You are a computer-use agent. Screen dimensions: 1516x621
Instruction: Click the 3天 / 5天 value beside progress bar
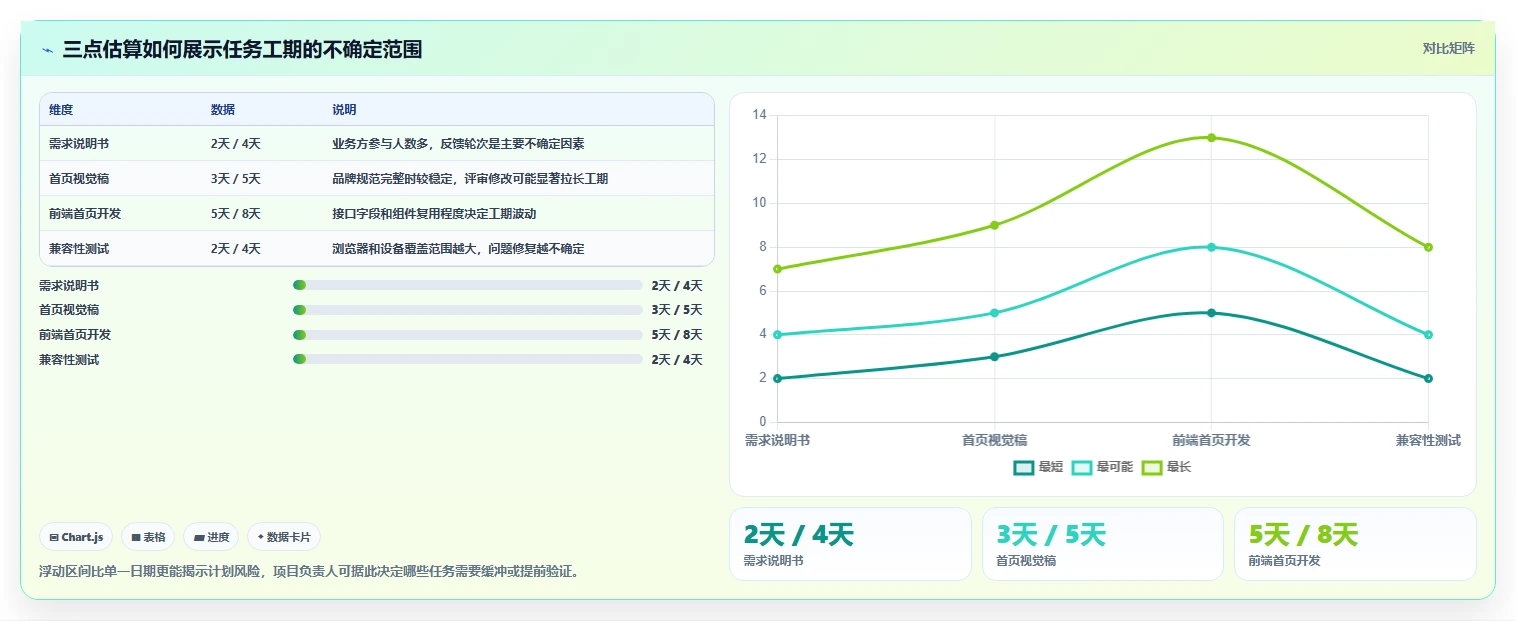(677, 310)
